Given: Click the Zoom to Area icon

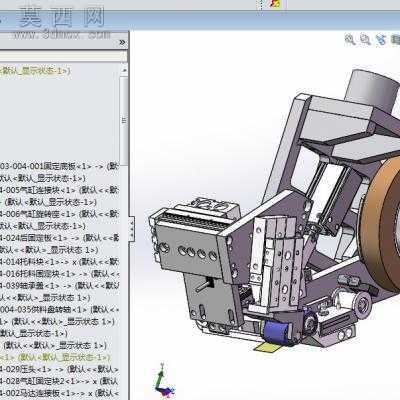Looking at the screenshot, I should [366, 40].
